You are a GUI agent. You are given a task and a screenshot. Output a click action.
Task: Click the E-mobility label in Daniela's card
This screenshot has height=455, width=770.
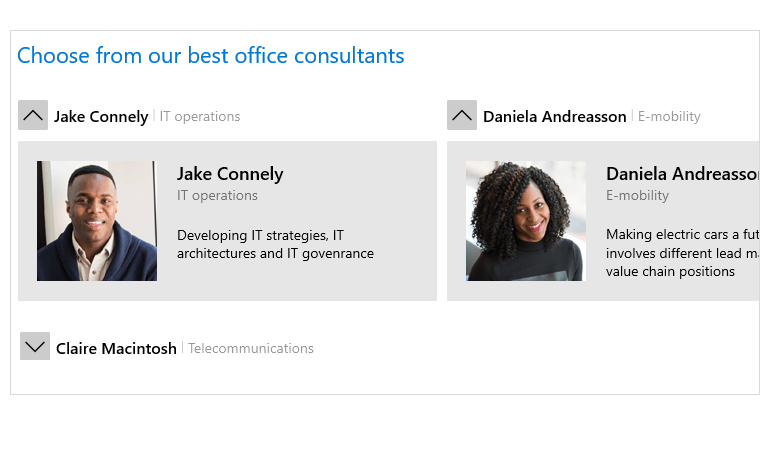pyautogui.click(x=637, y=195)
